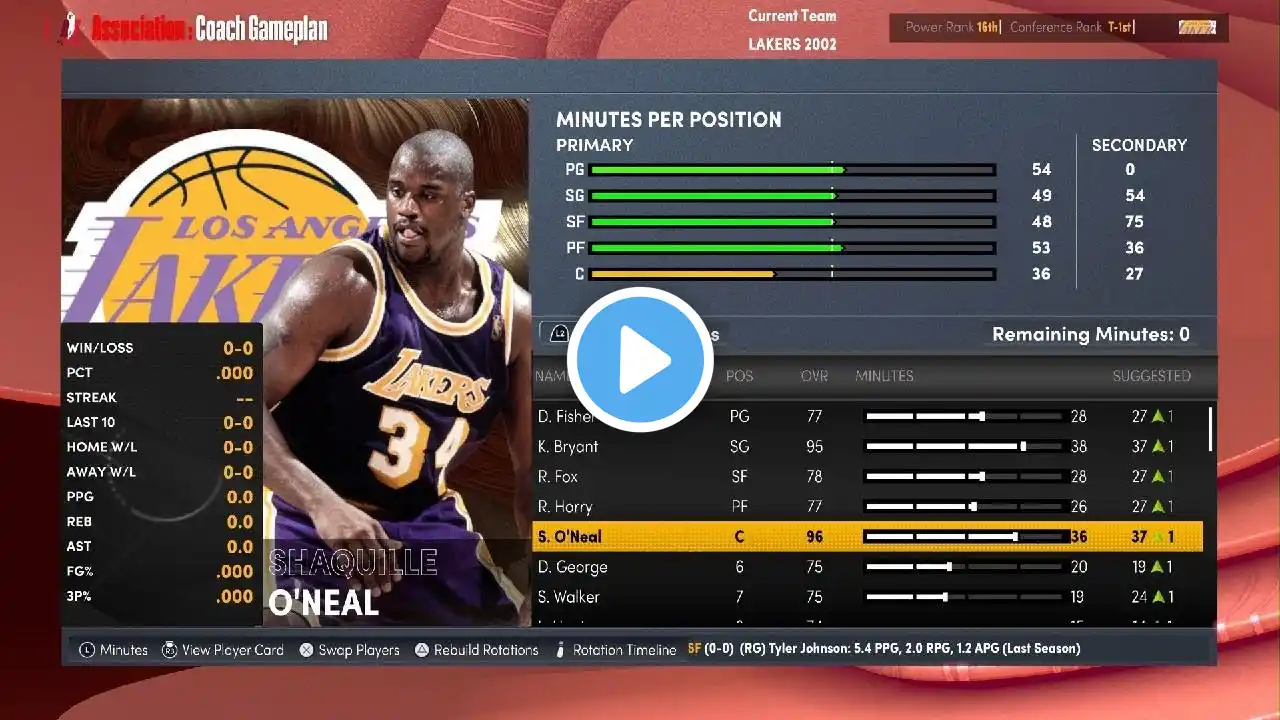
Task: Open Rotation Timeline
Action: pos(625,650)
